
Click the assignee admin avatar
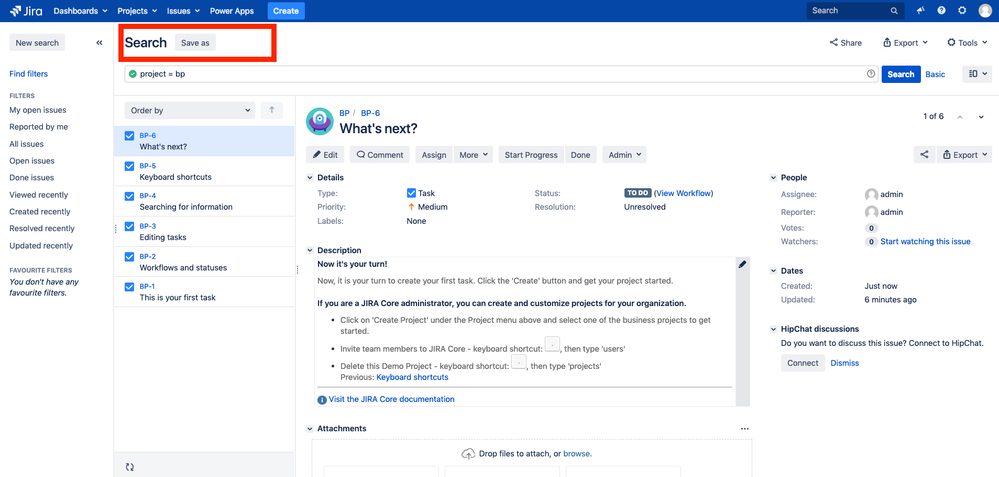(871, 194)
